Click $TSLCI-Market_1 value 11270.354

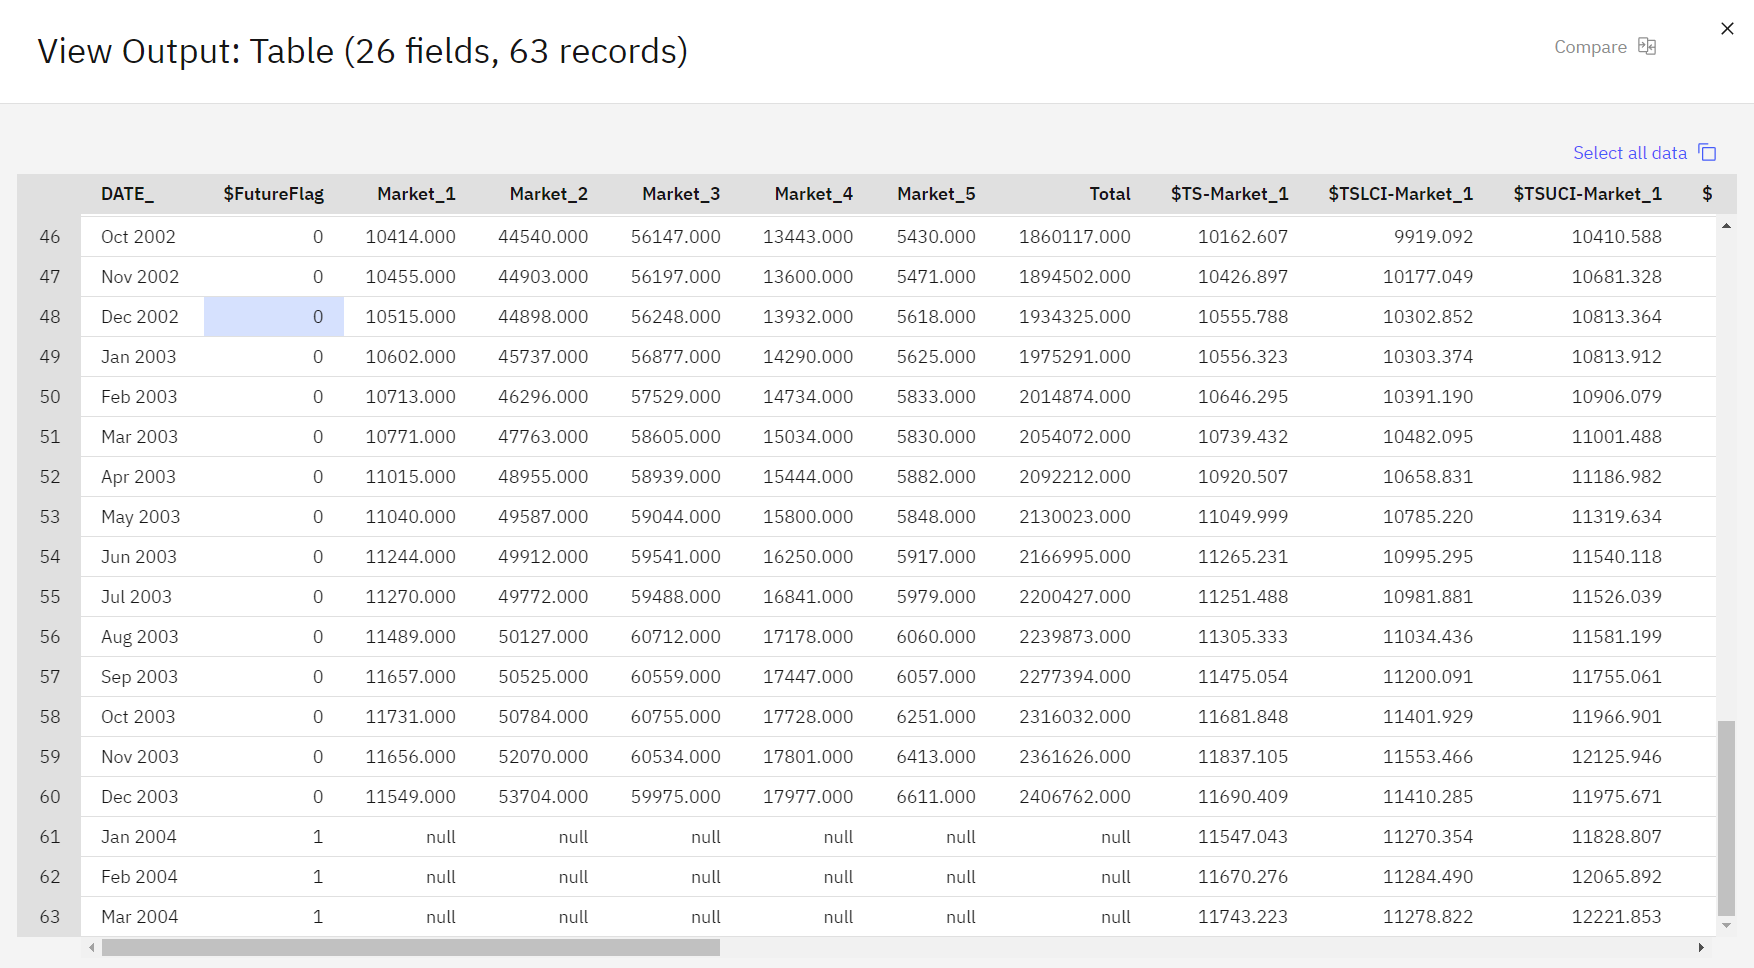[1428, 837]
